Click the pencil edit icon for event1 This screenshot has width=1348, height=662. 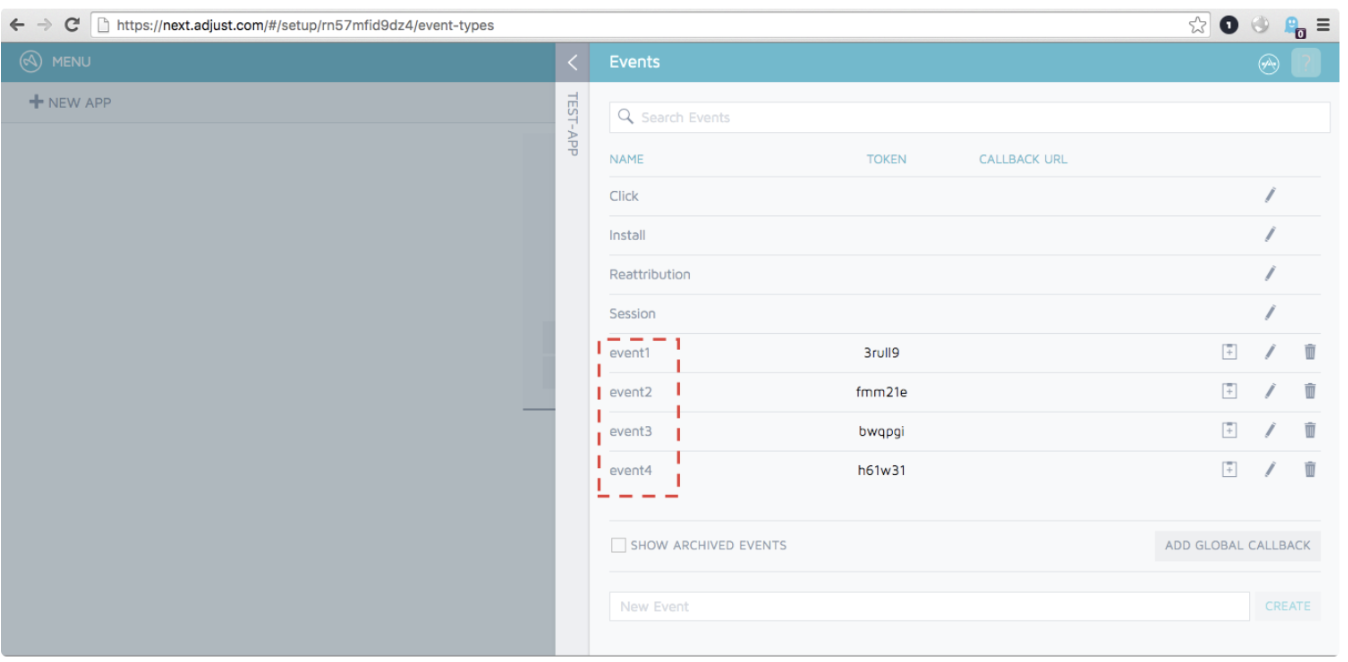[x=1269, y=352]
